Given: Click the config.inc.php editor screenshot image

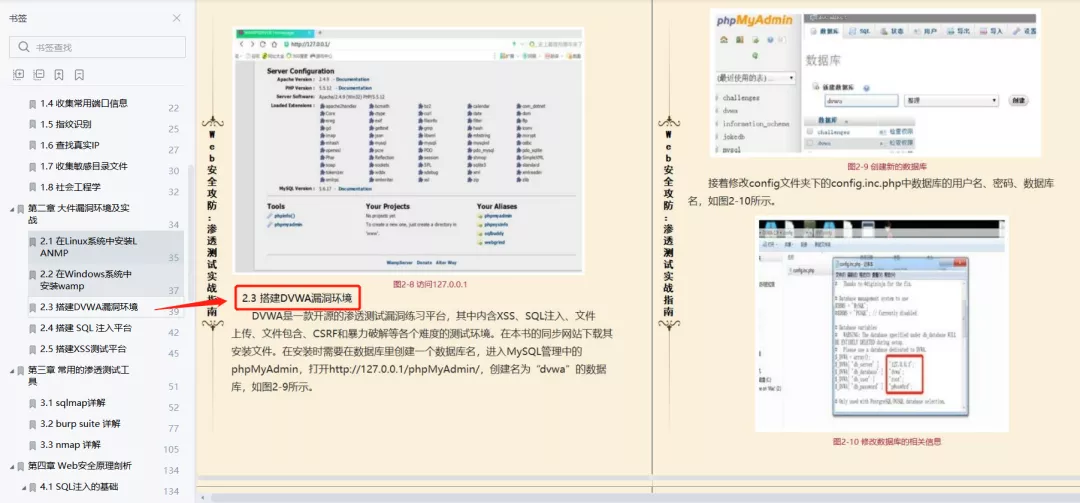Looking at the screenshot, I should click(882, 324).
